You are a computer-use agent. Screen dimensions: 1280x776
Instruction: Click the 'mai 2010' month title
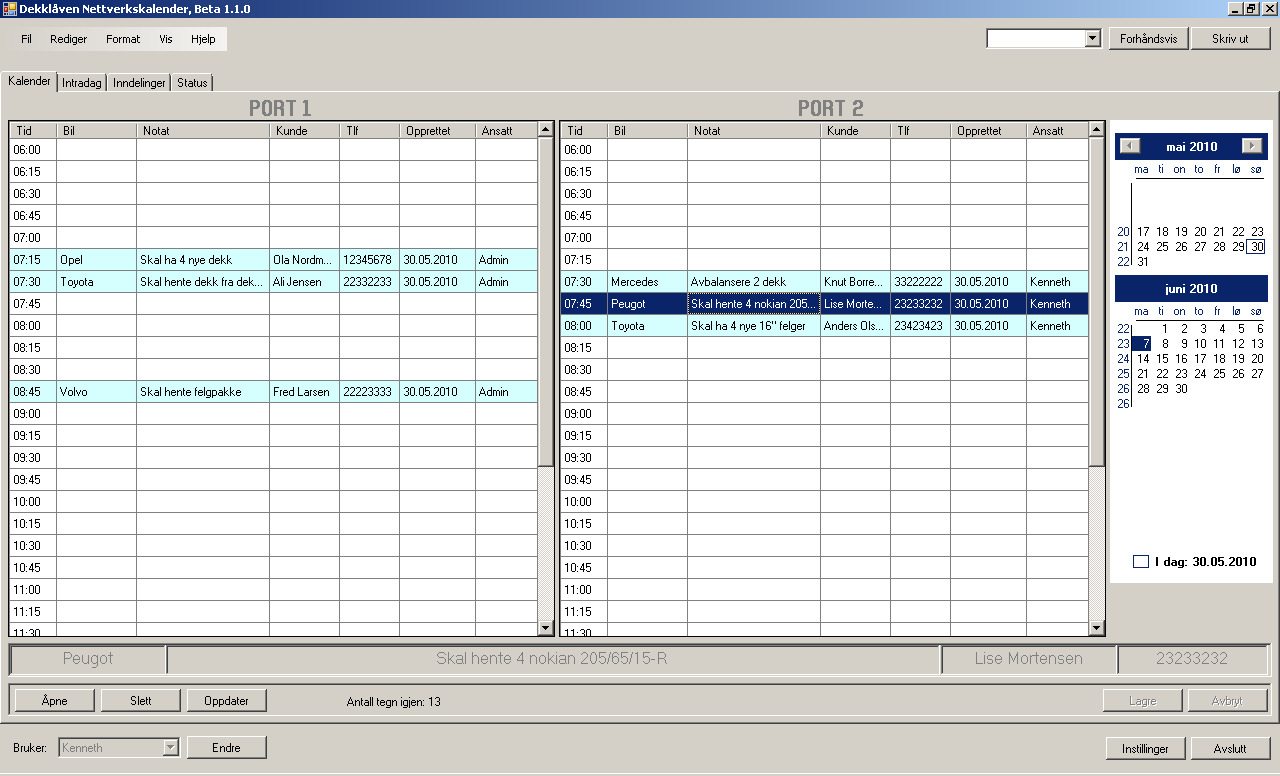pyautogui.click(x=1191, y=146)
